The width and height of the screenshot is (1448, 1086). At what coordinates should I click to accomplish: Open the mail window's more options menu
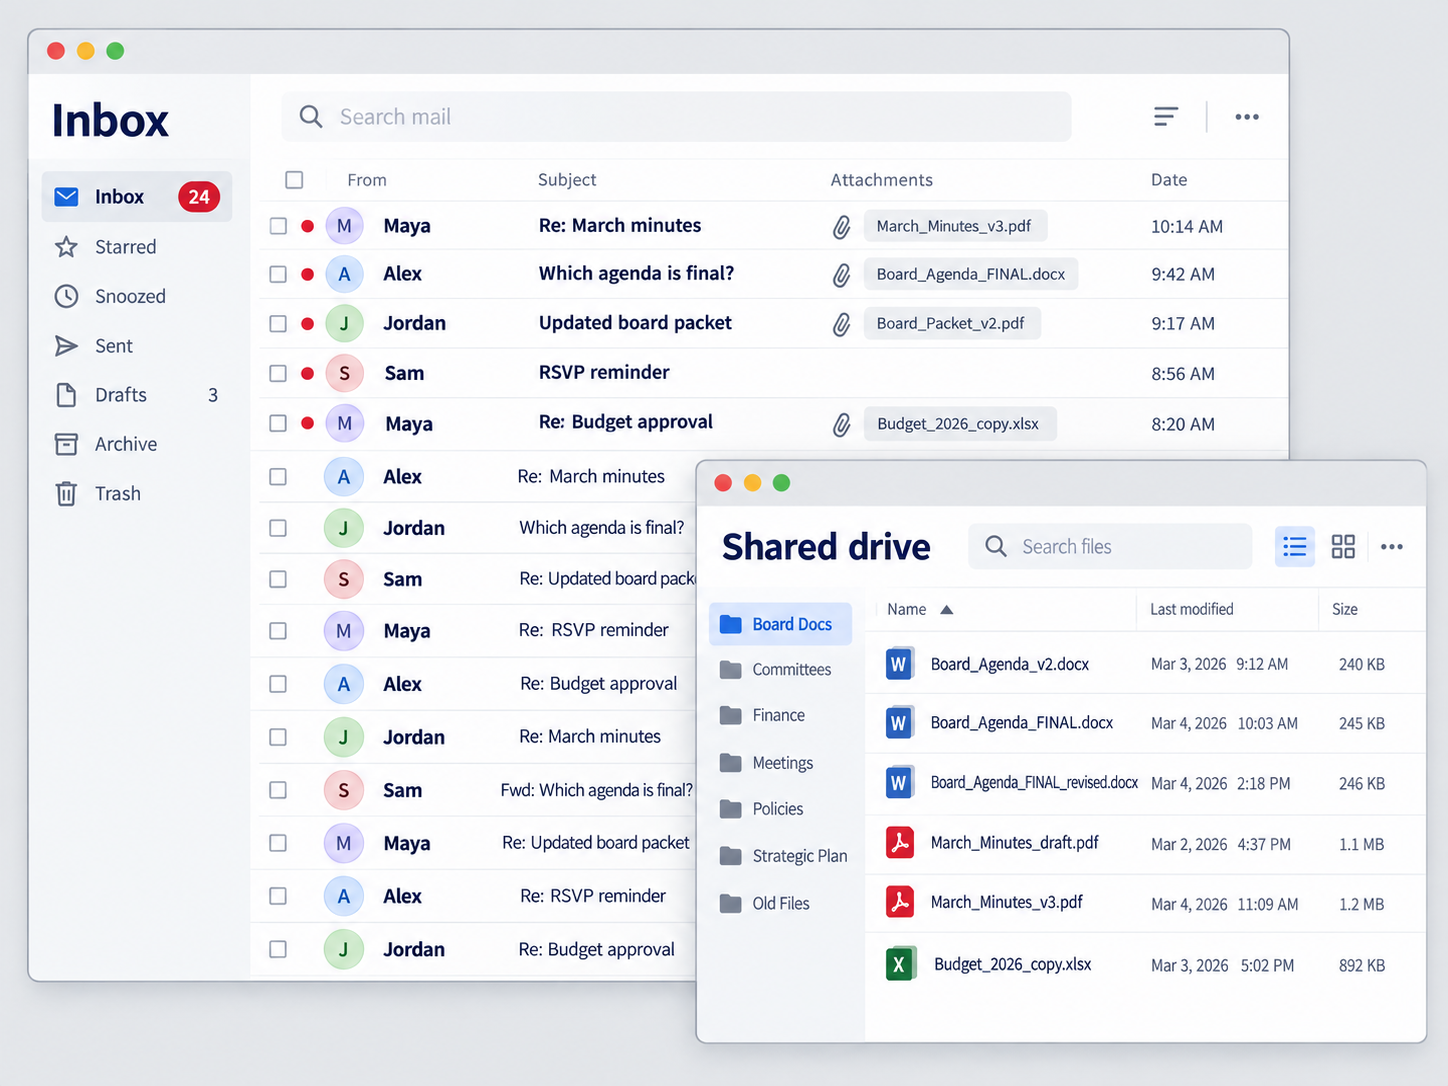click(1247, 117)
